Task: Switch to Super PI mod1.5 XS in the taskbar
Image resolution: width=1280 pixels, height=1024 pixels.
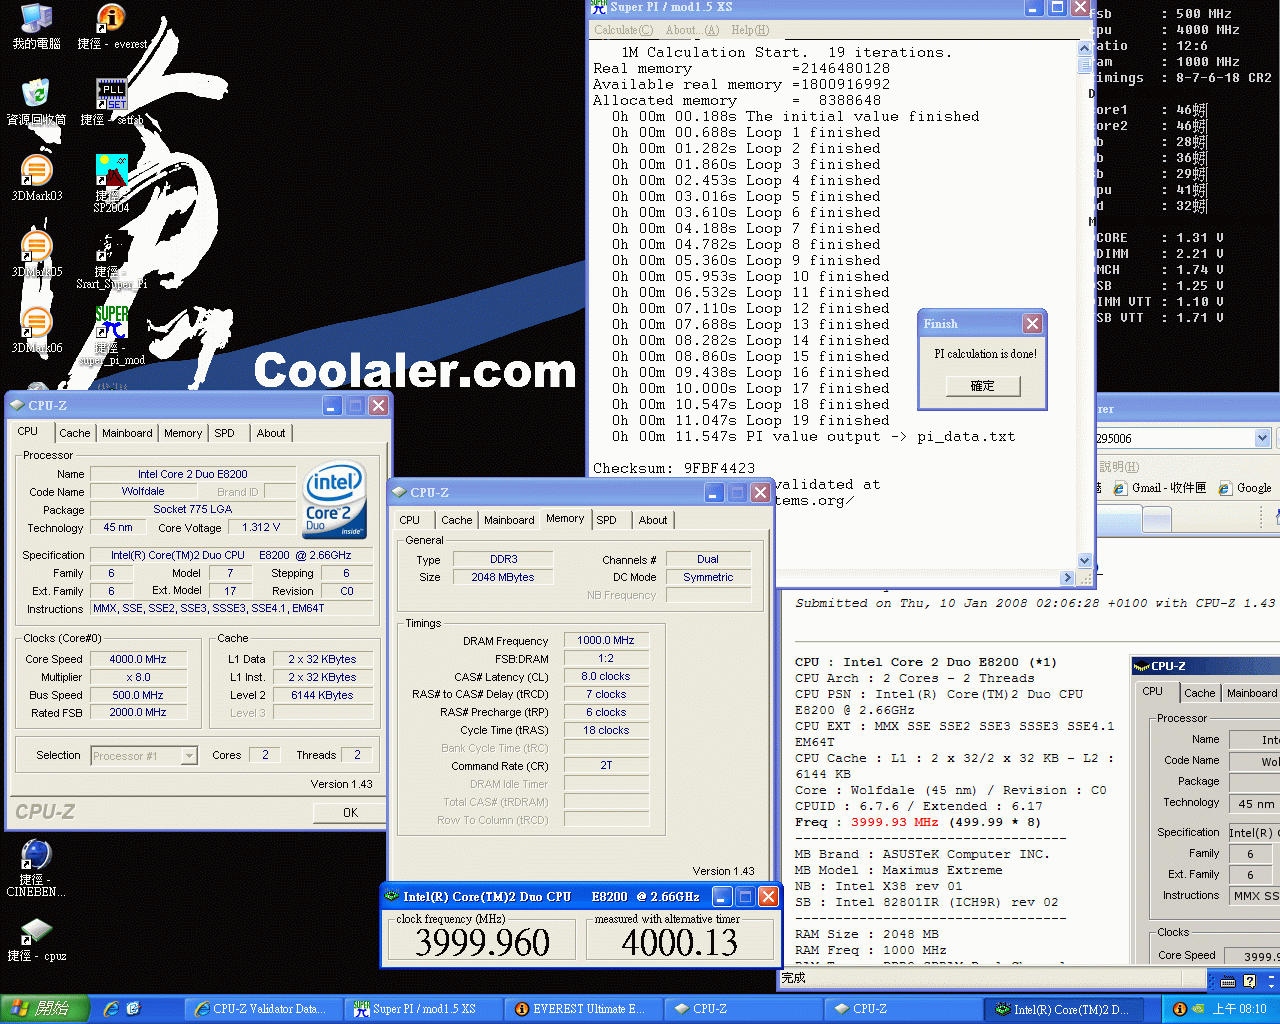Action: [x=424, y=1009]
